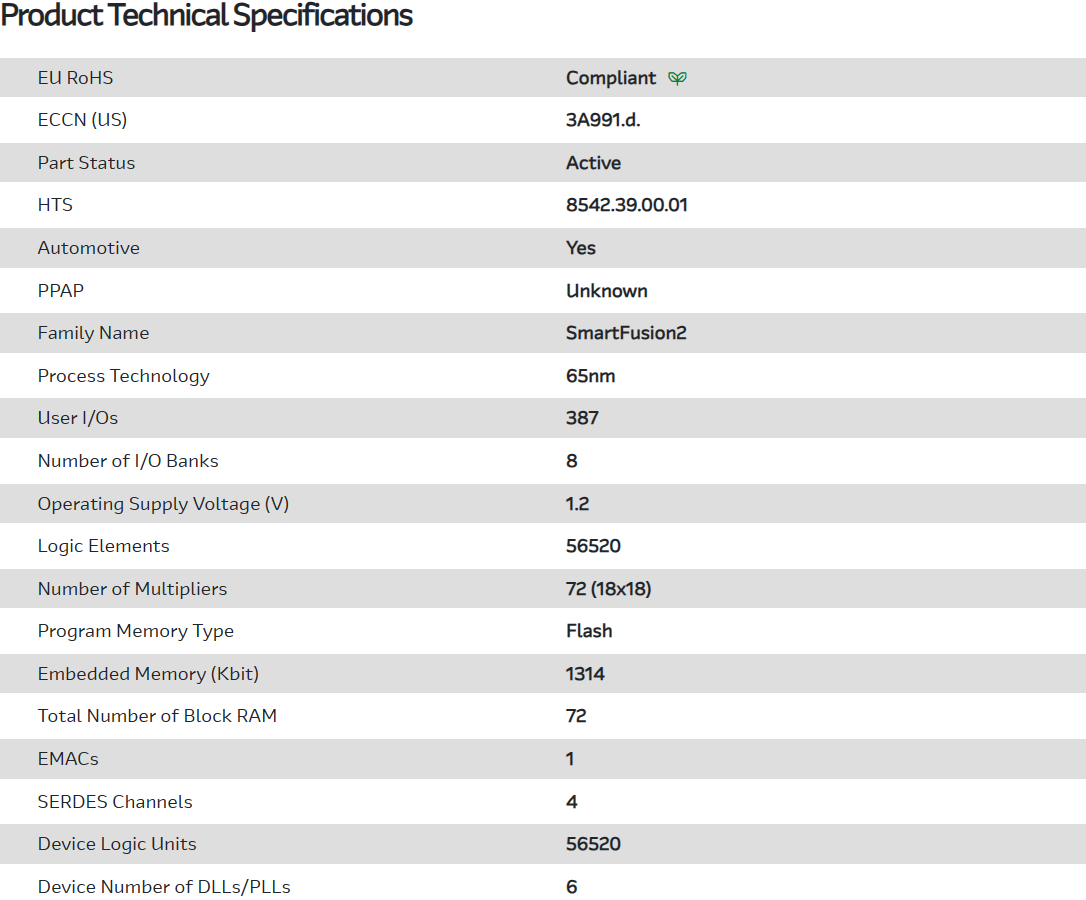
Task: Click the SERDES Channels row label
Action: coord(115,802)
